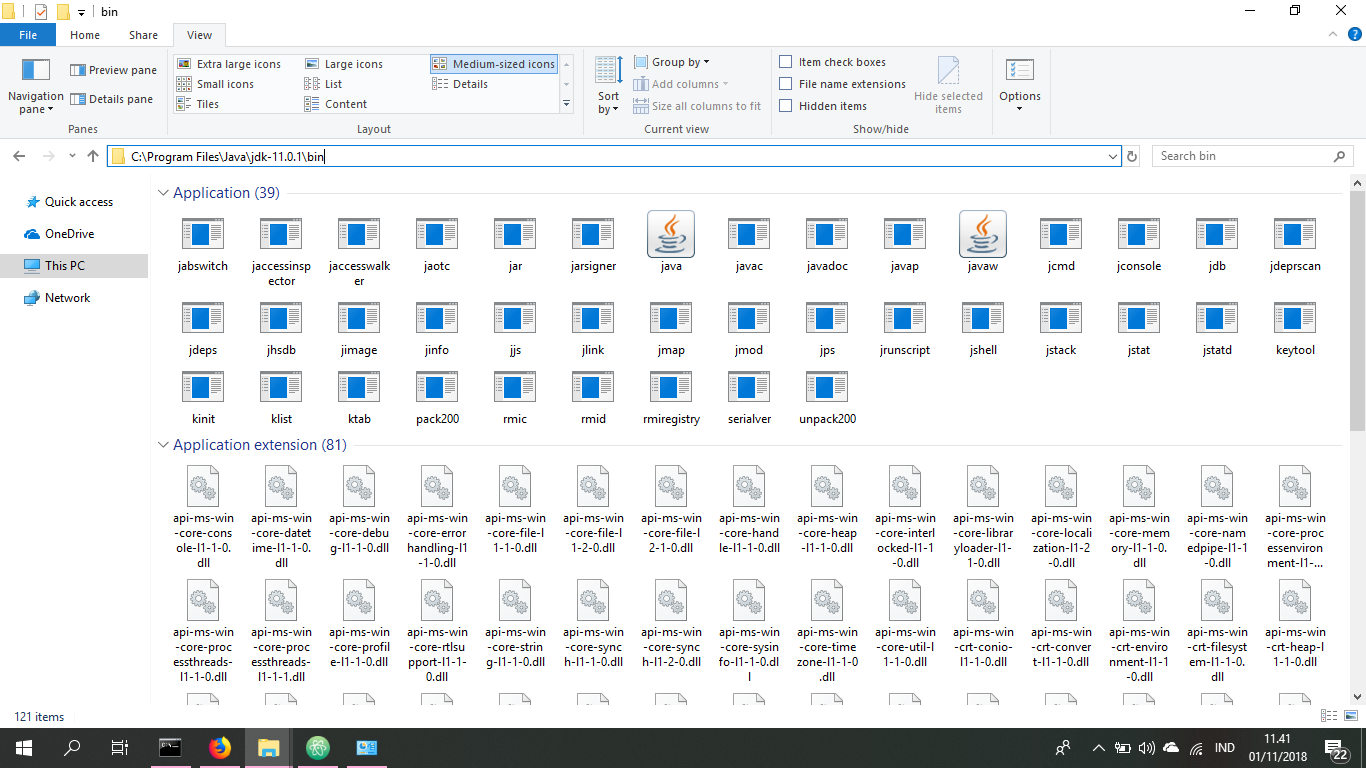1366x768 pixels.
Task: Select the javadoc executable icon
Action: pyautogui.click(x=827, y=234)
